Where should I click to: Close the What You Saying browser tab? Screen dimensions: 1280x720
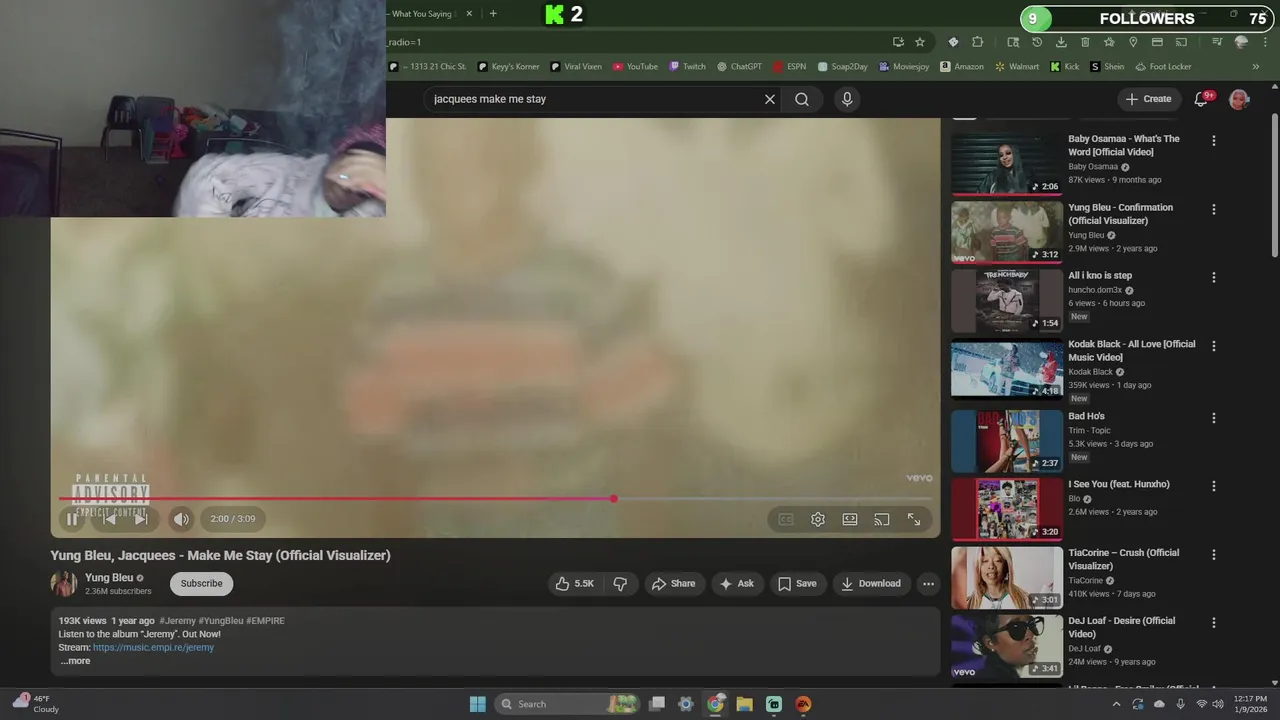point(469,14)
